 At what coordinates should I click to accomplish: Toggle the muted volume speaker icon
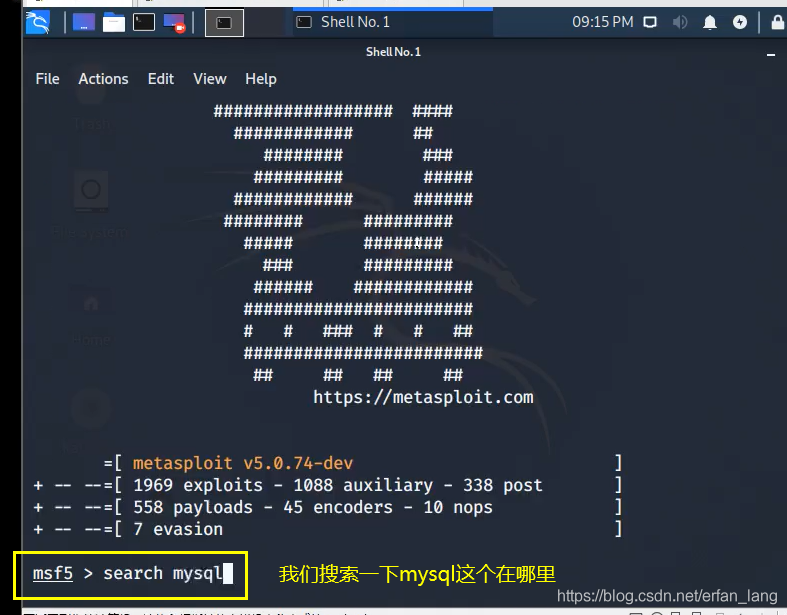tap(680, 23)
